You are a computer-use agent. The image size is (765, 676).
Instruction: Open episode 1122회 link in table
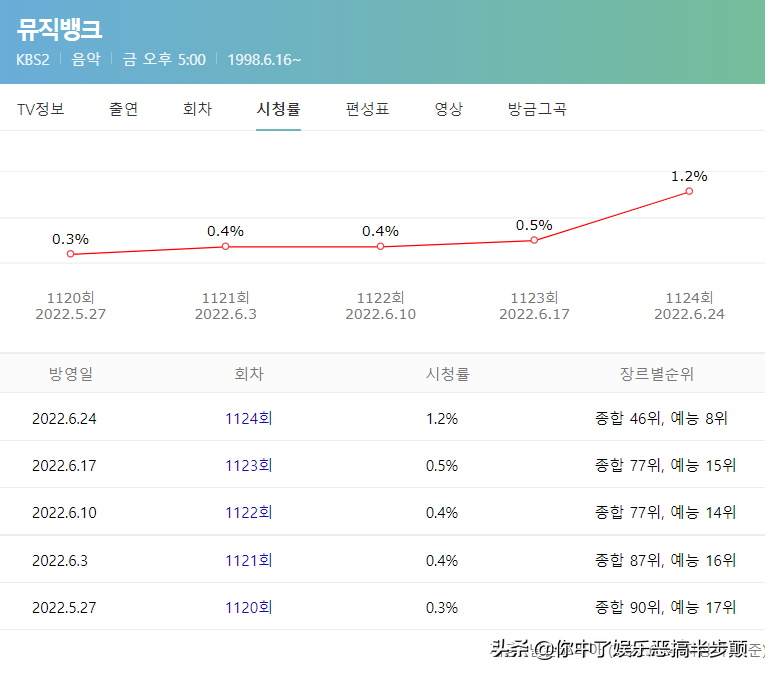(x=248, y=512)
